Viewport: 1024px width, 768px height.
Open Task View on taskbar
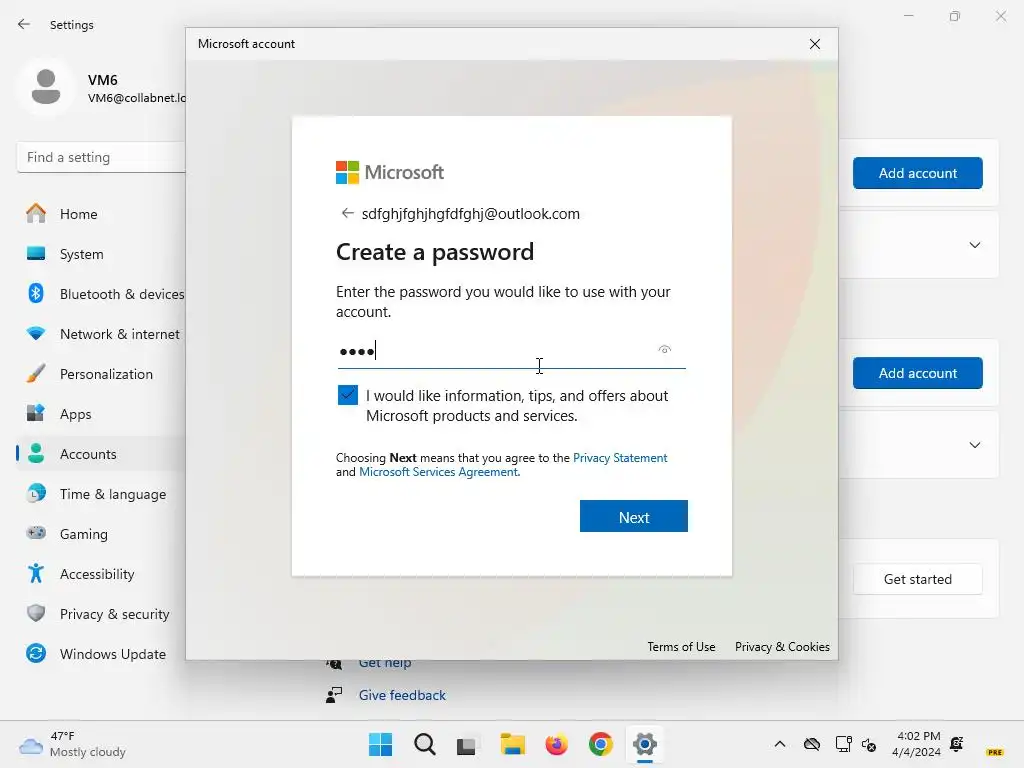click(x=466, y=744)
